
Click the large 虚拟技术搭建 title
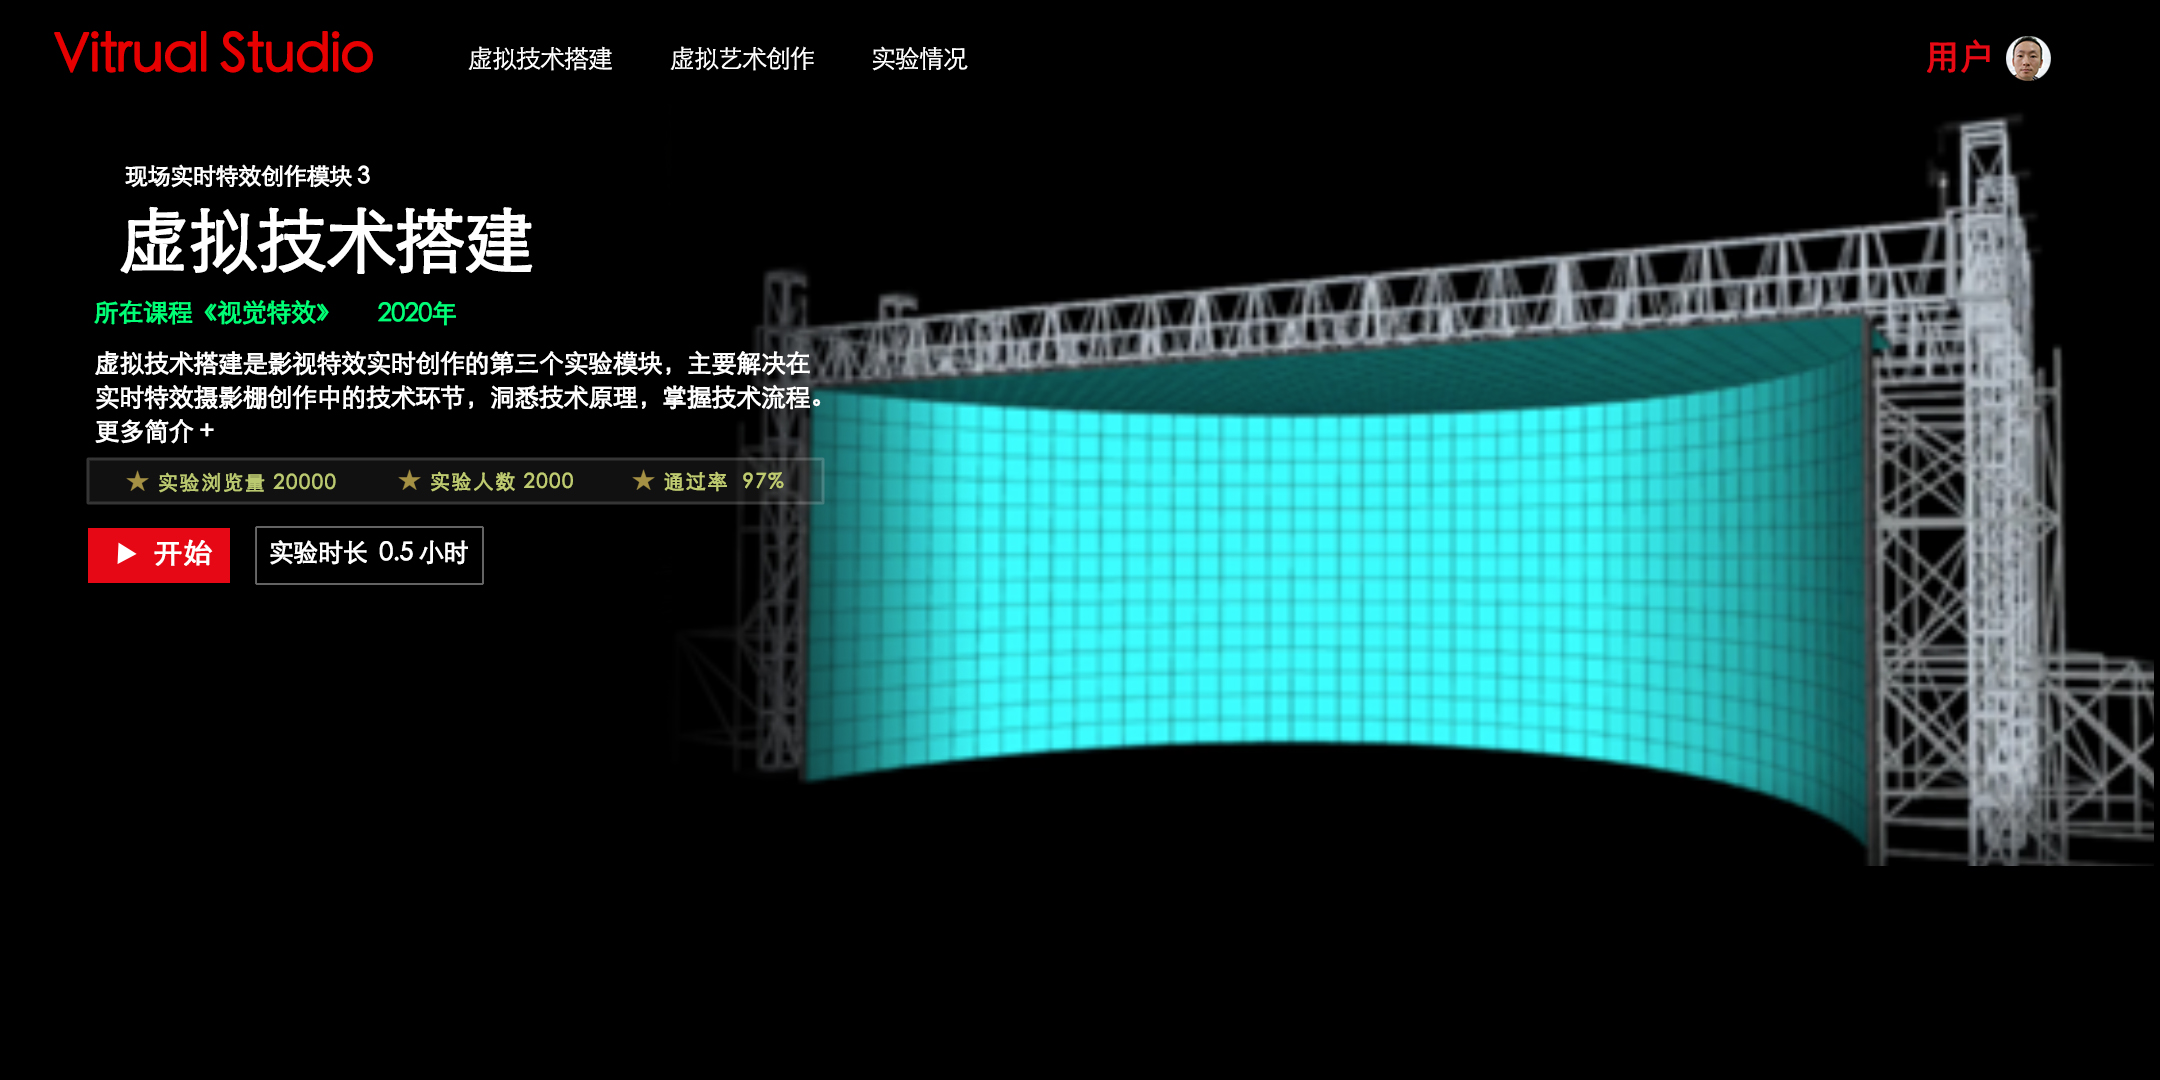click(326, 242)
